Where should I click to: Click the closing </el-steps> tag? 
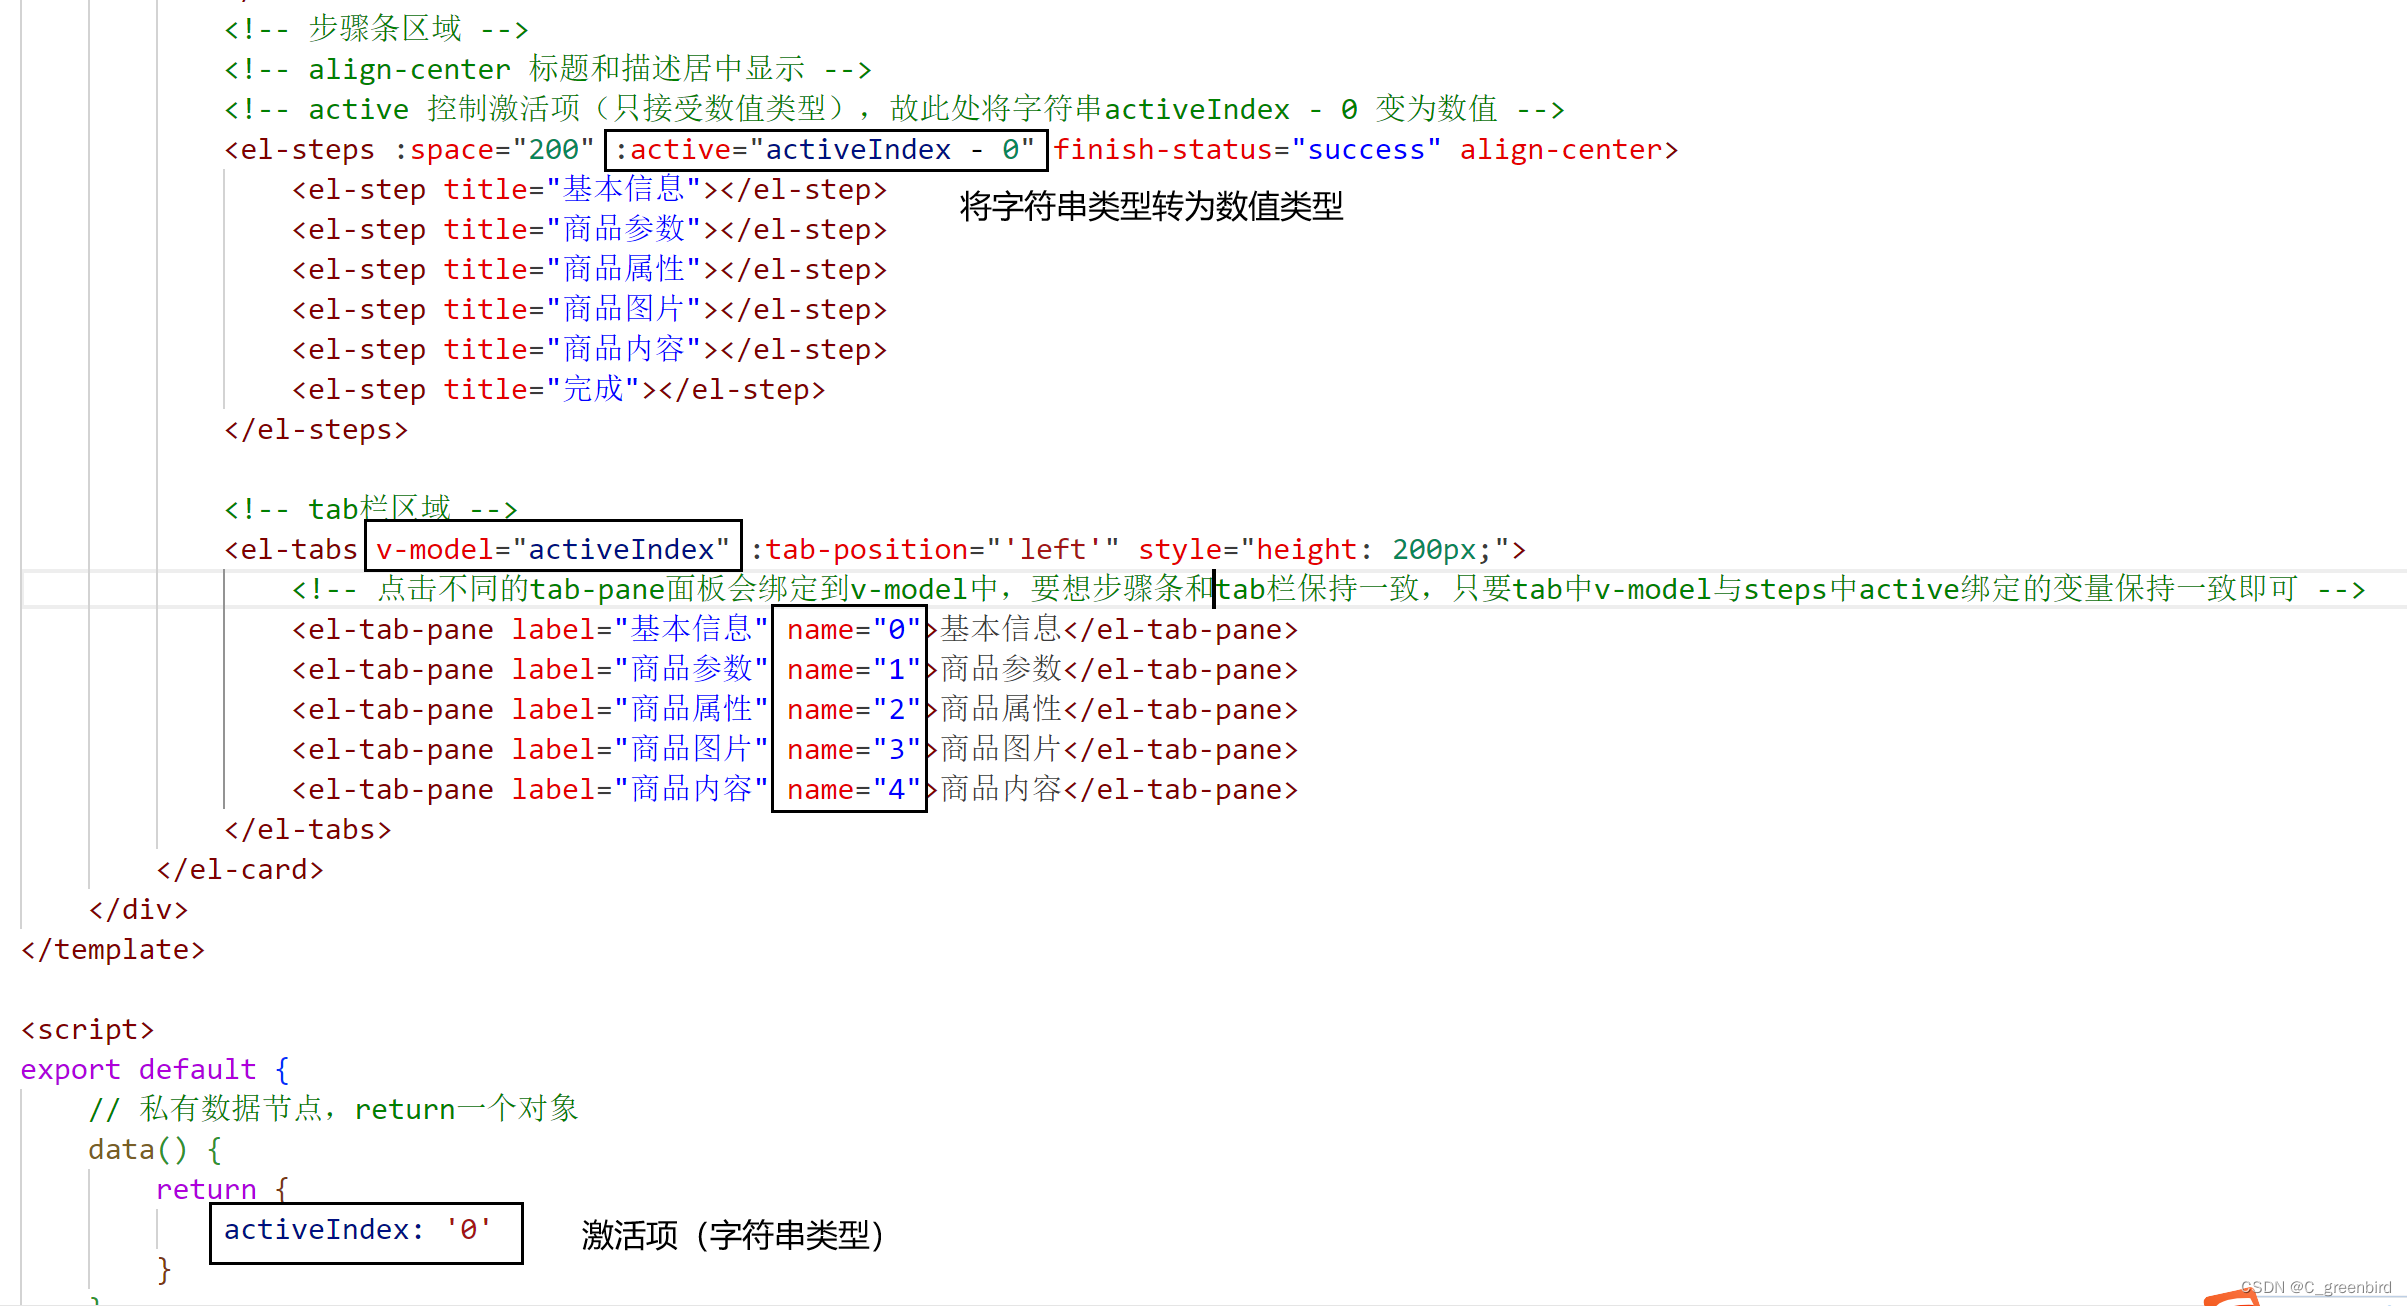pyautogui.click(x=316, y=429)
